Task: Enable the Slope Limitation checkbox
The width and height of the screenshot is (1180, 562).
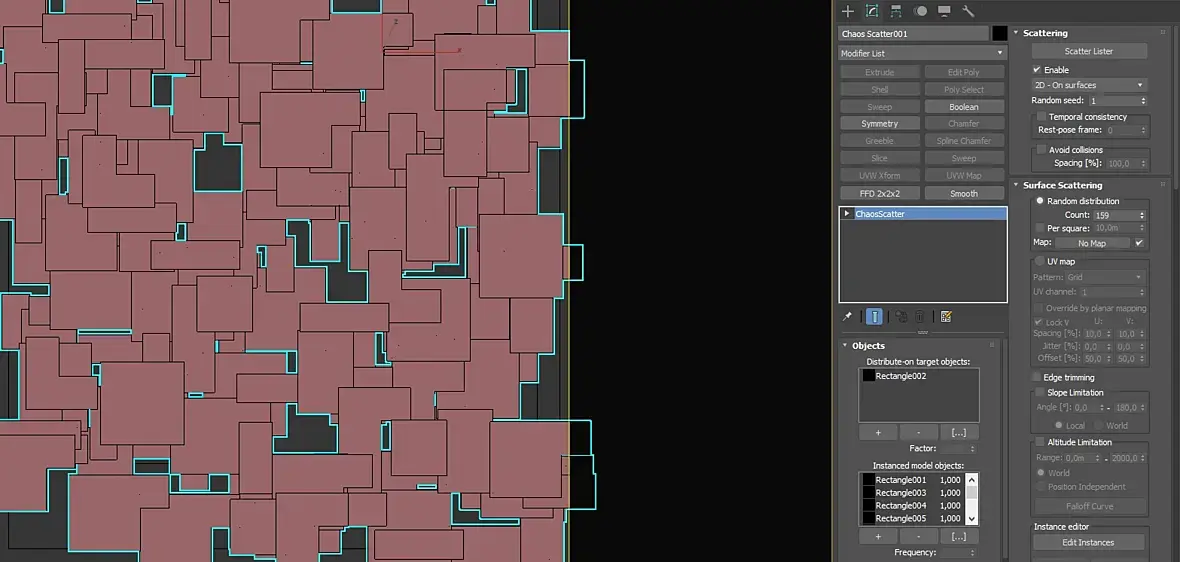Action: pyautogui.click(x=1042, y=393)
